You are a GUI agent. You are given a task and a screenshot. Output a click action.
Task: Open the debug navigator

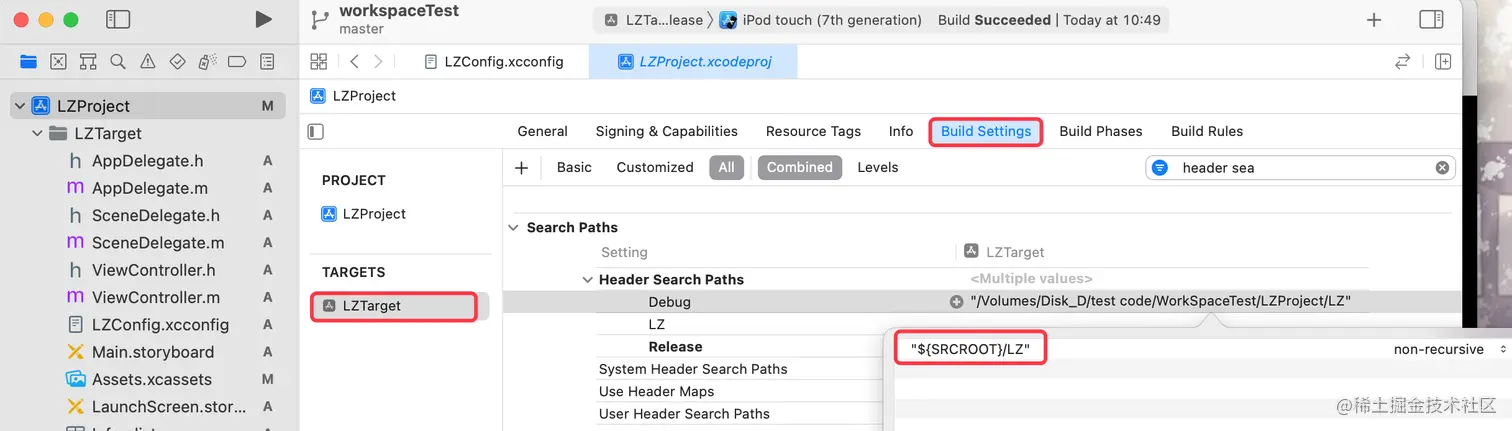pyautogui.click(x=207, y=62)
